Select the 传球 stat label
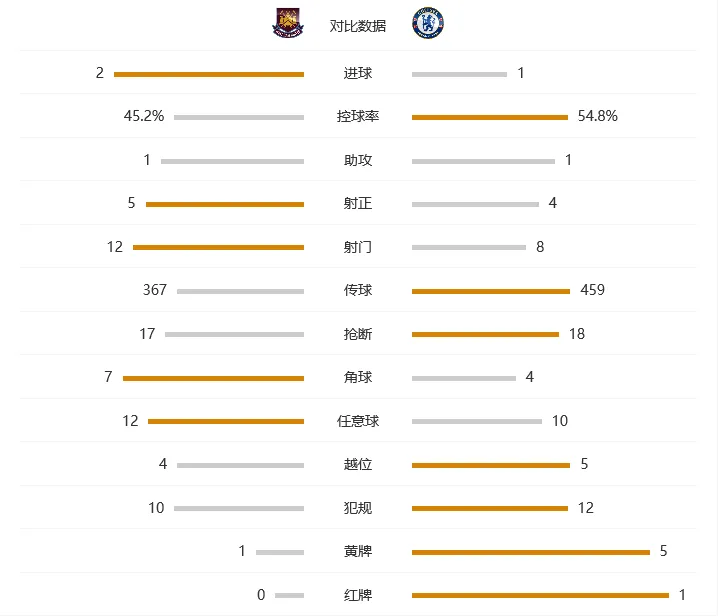Viewport: 718px width, 616px height. pos(358,290)
